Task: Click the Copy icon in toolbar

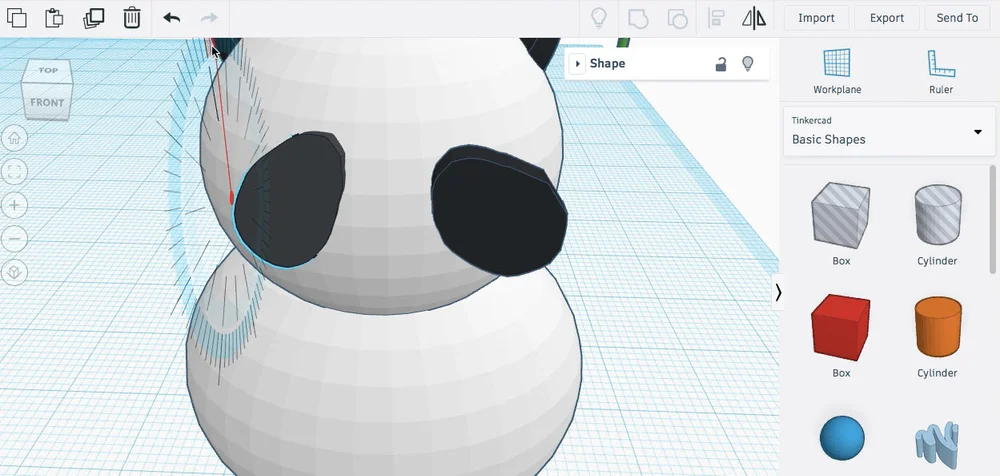Action: click(x=17, y=18)
